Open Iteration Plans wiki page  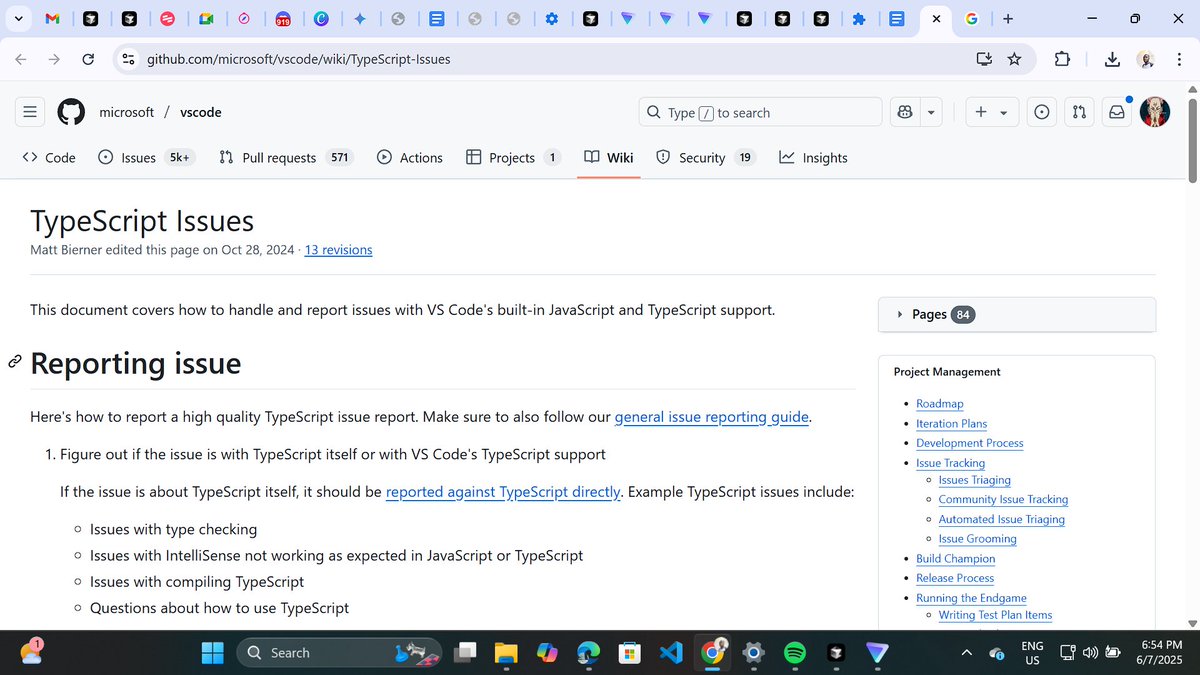coord(951,423)
